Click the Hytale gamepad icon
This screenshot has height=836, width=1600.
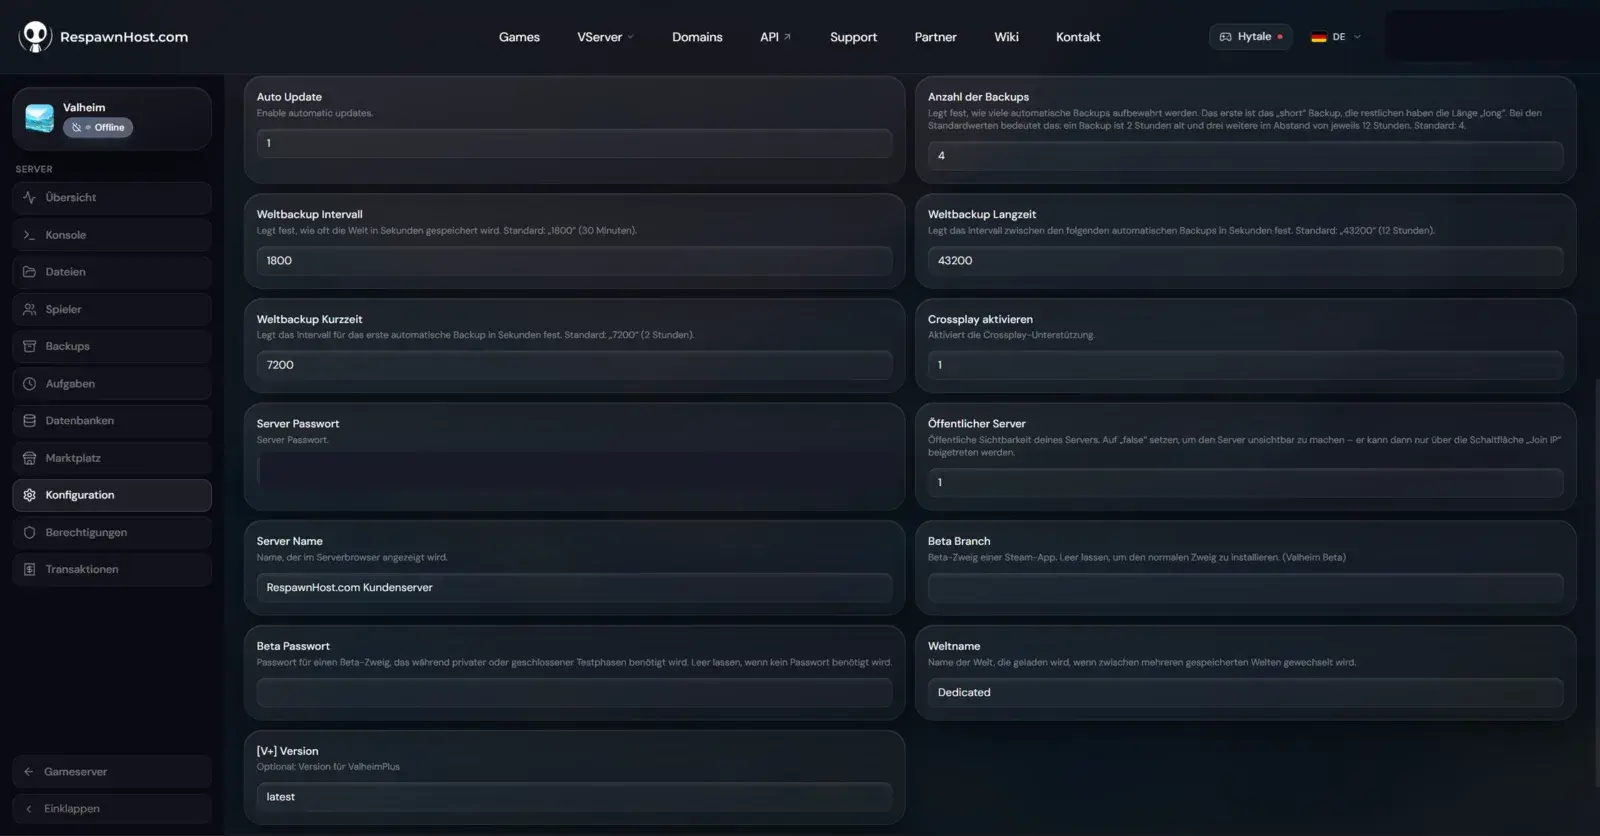pyautogui.click(x=1225, y=37)
